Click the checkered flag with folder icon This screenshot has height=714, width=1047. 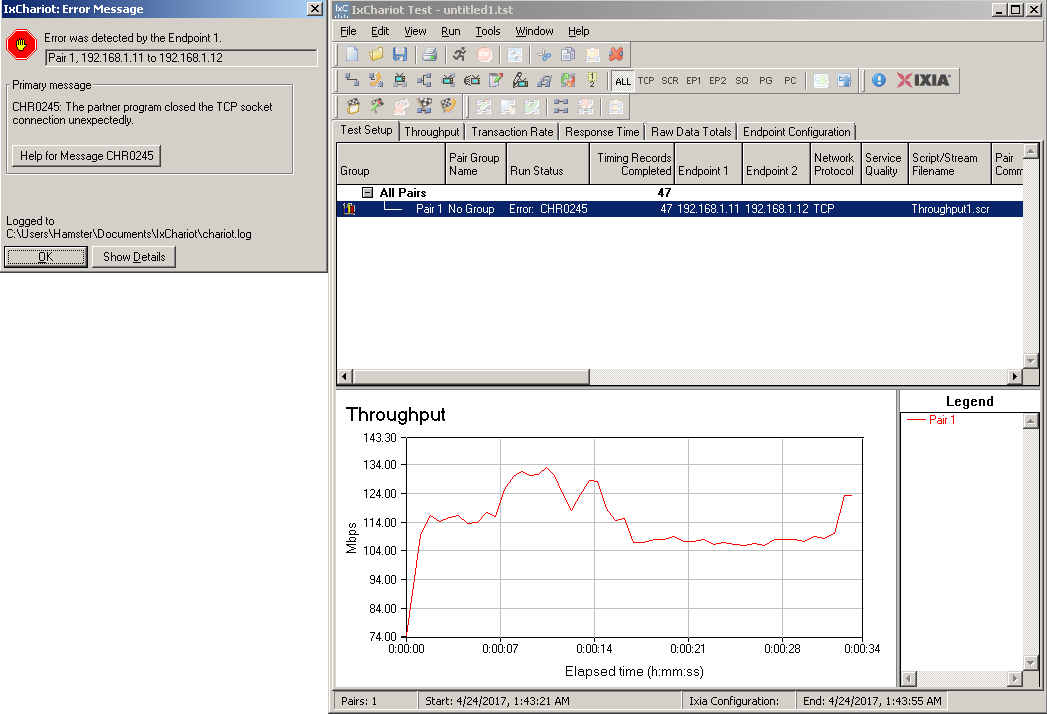353,106
